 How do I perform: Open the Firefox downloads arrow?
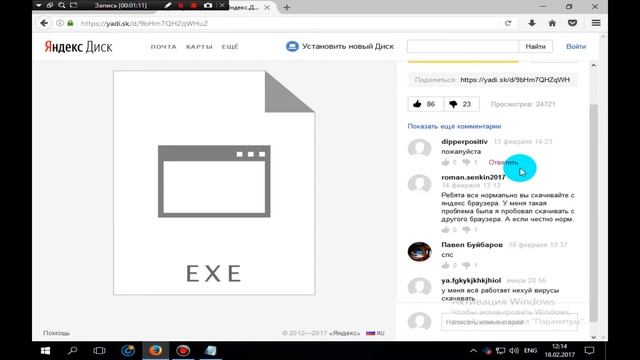tap(531, 23)
